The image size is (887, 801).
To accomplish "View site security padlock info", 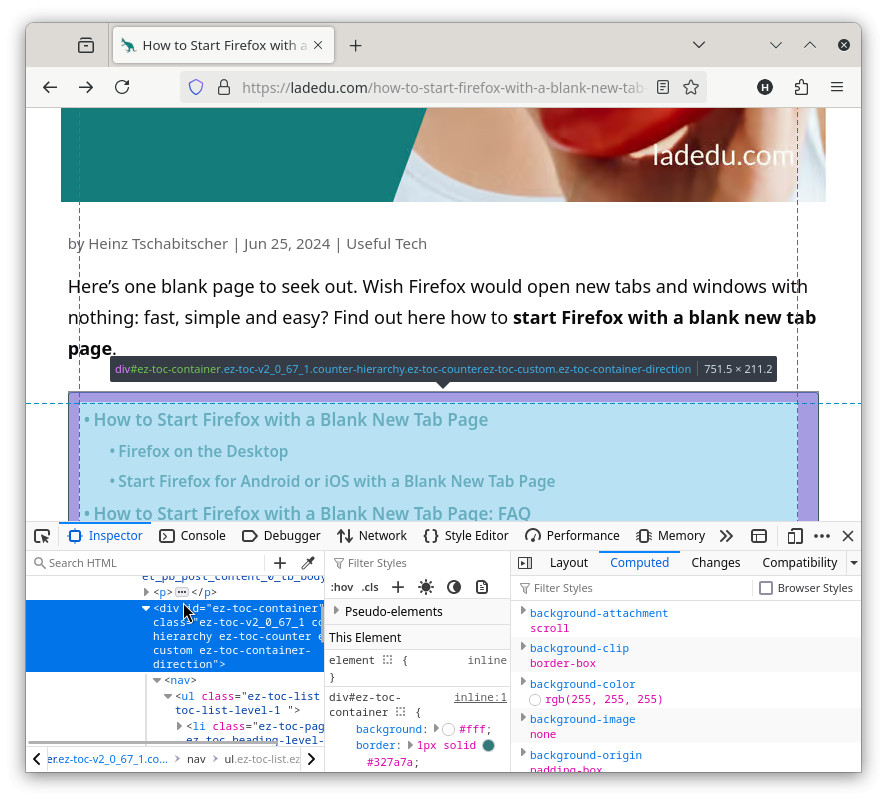I will (224, 87).
